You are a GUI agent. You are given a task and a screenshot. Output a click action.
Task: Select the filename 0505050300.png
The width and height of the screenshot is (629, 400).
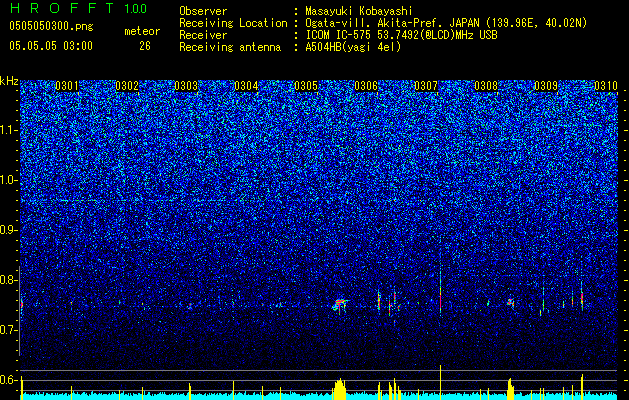[x=51, y=26]
